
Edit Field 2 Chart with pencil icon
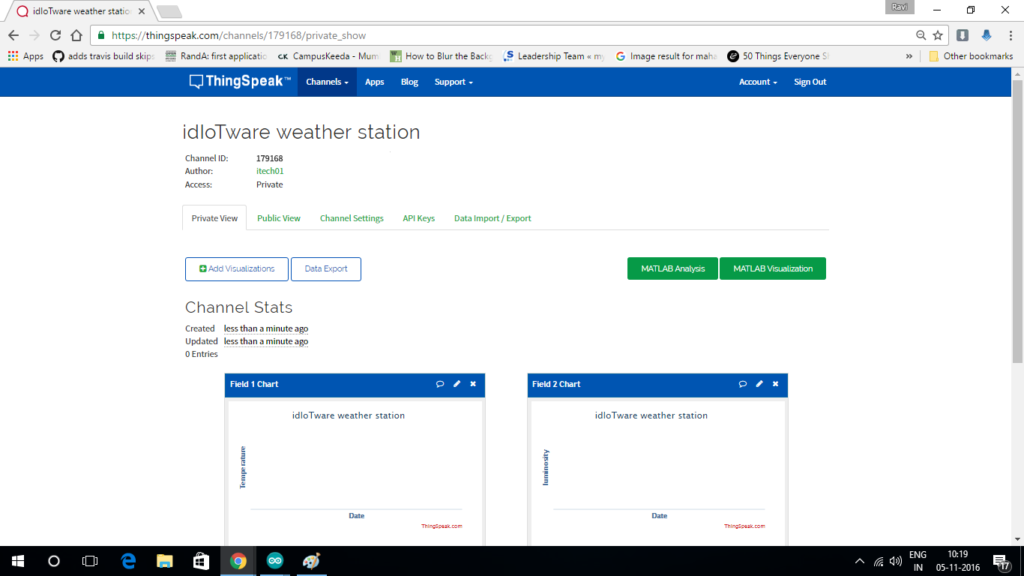pos(759,384)
